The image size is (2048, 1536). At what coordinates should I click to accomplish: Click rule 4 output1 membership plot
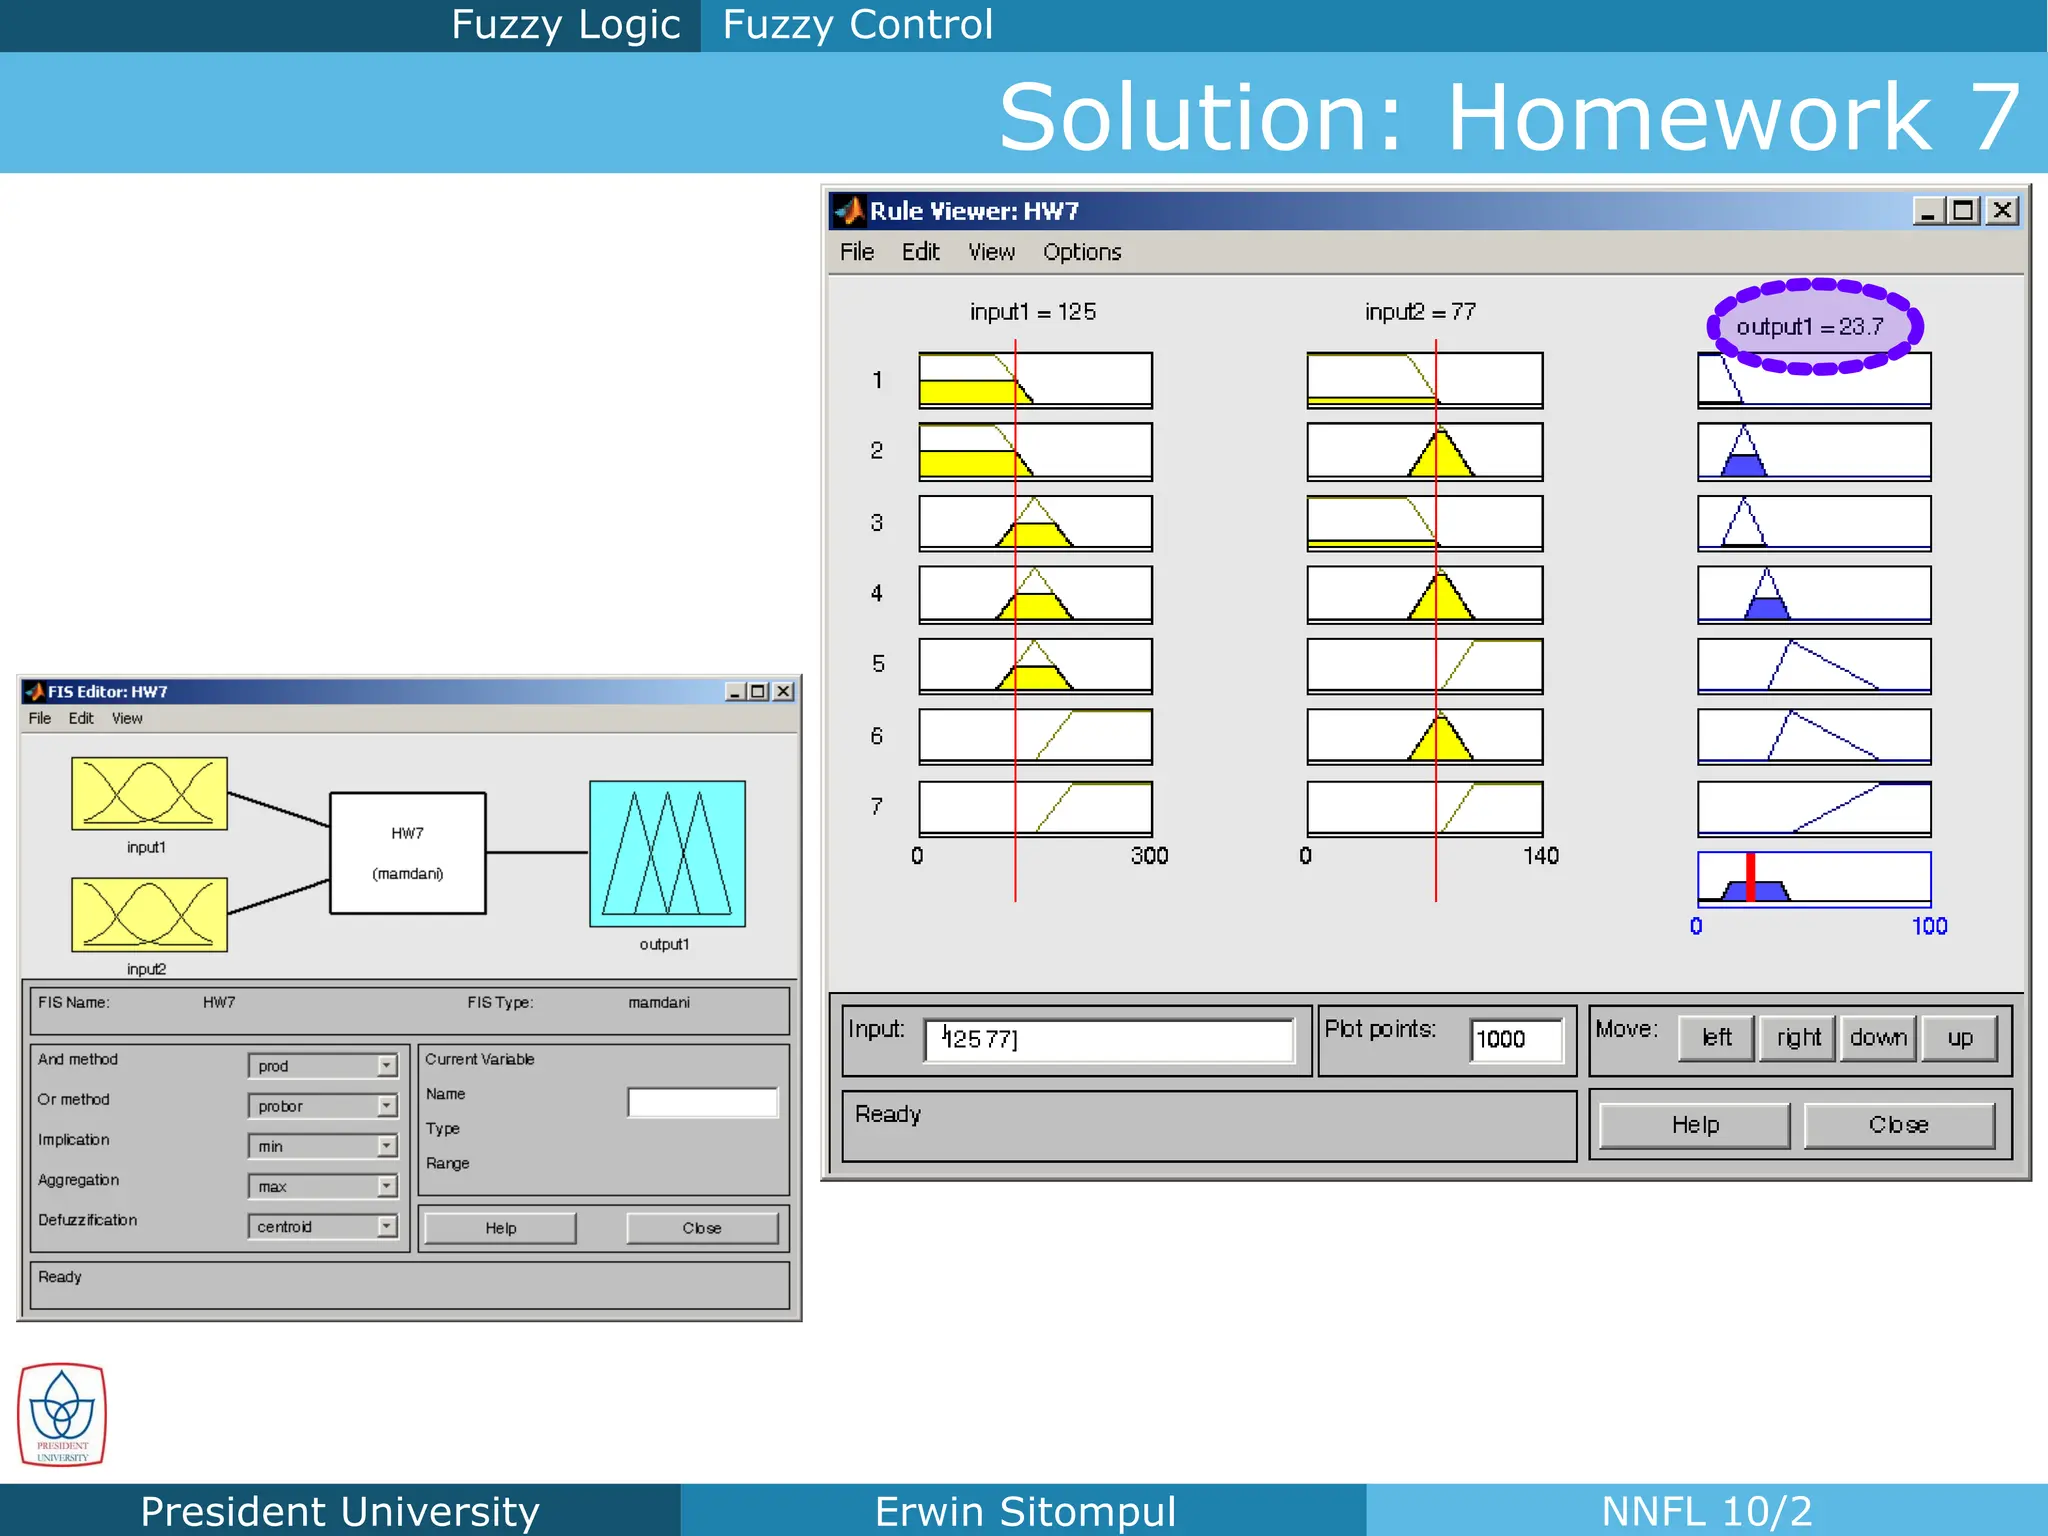coord(1813,594)
